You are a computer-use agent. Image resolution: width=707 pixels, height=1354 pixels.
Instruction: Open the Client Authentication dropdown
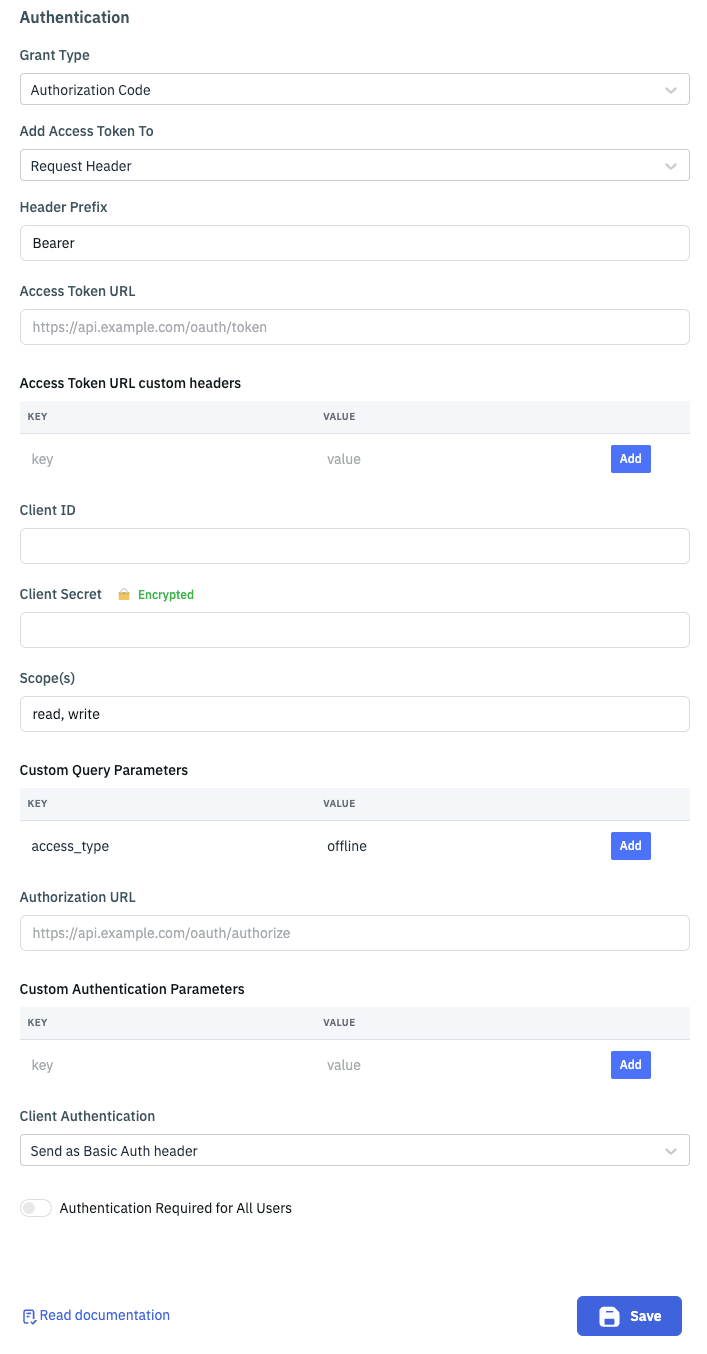click(354, 1151)
